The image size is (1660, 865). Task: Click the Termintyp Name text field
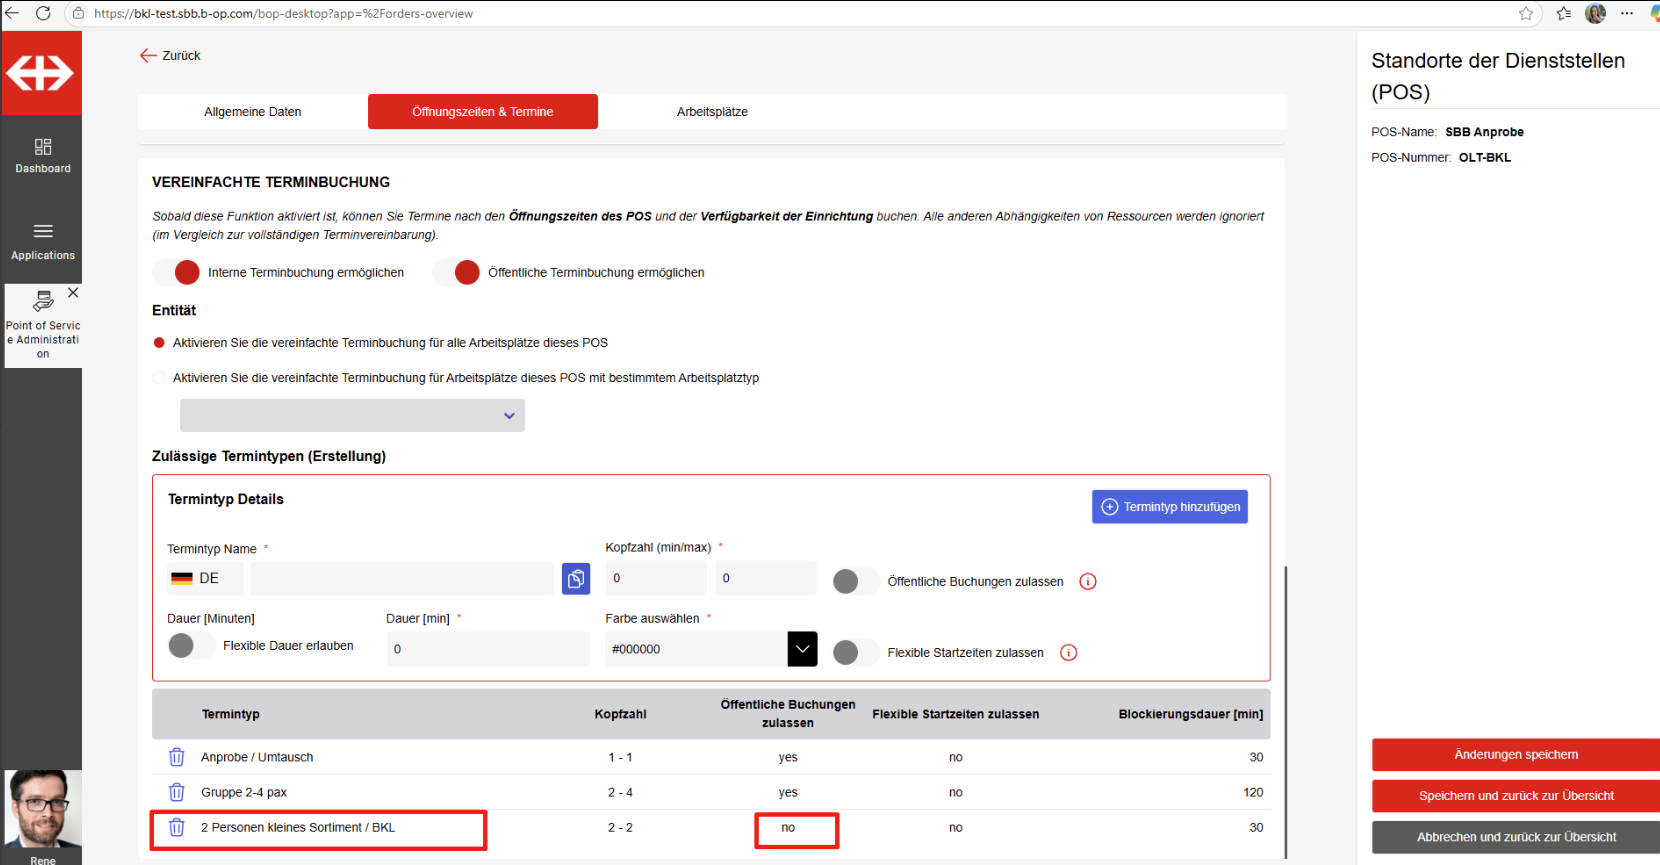click(x=401, y=579)
